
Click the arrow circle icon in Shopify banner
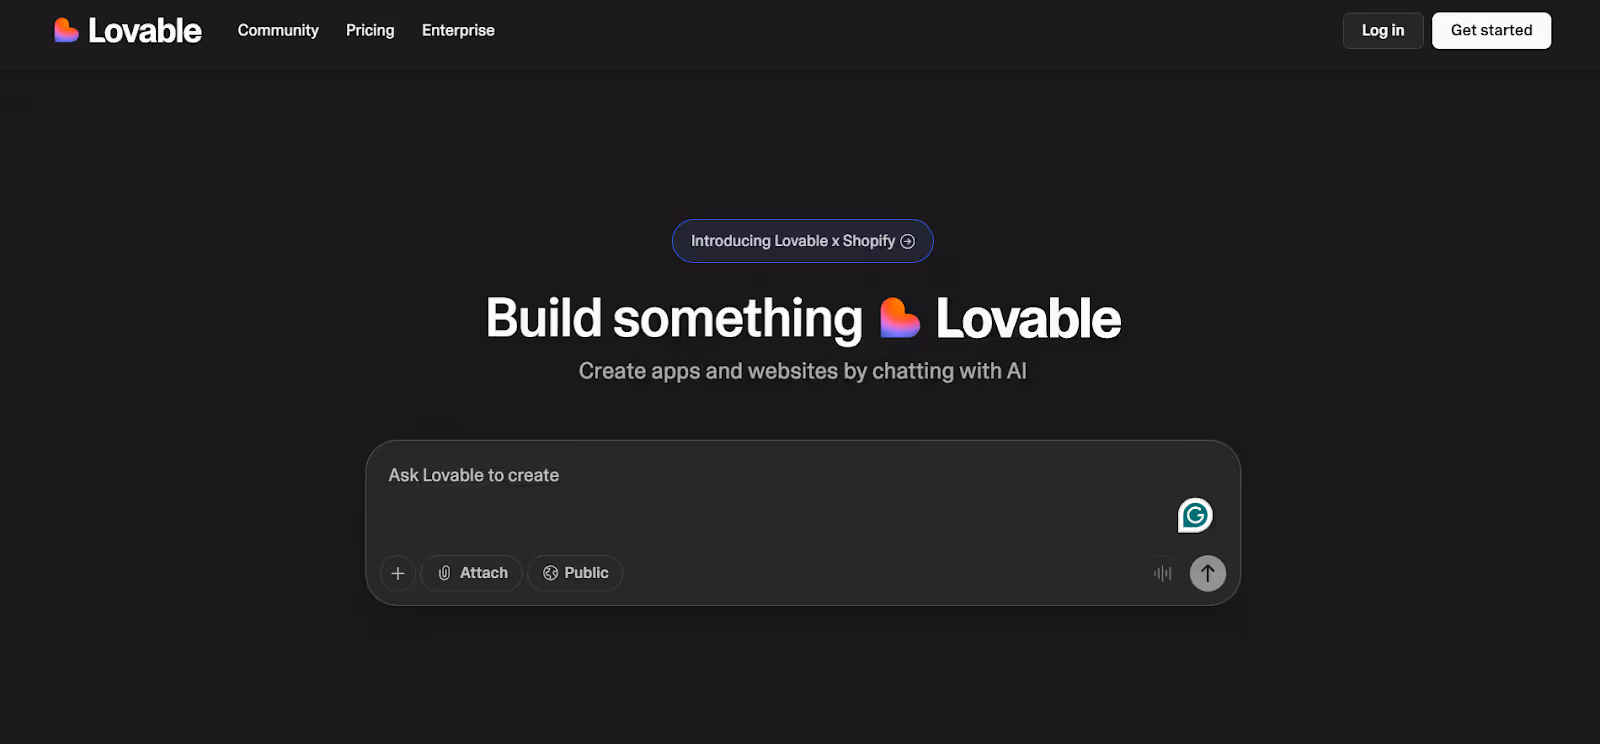coord(908,241)
